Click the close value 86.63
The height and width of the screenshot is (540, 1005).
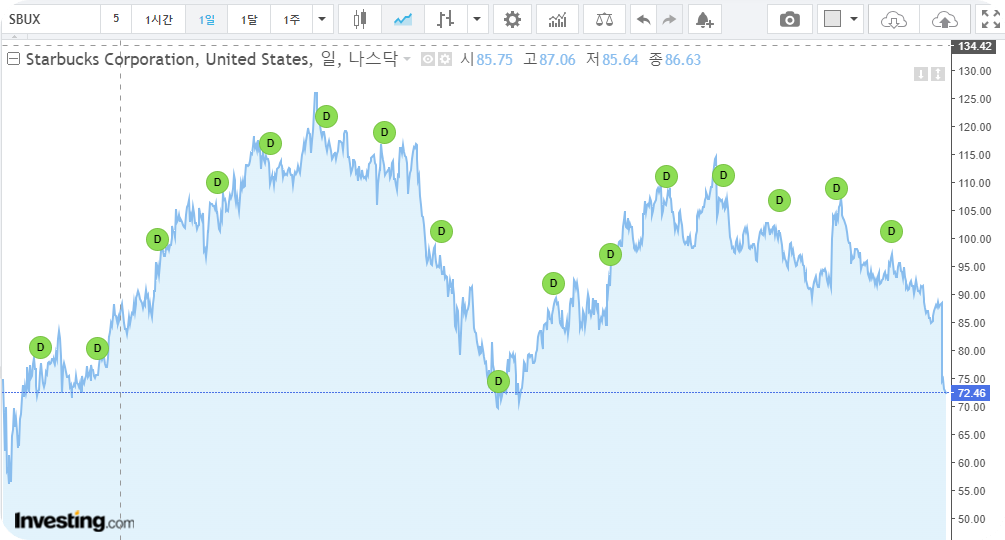[683, 60]
